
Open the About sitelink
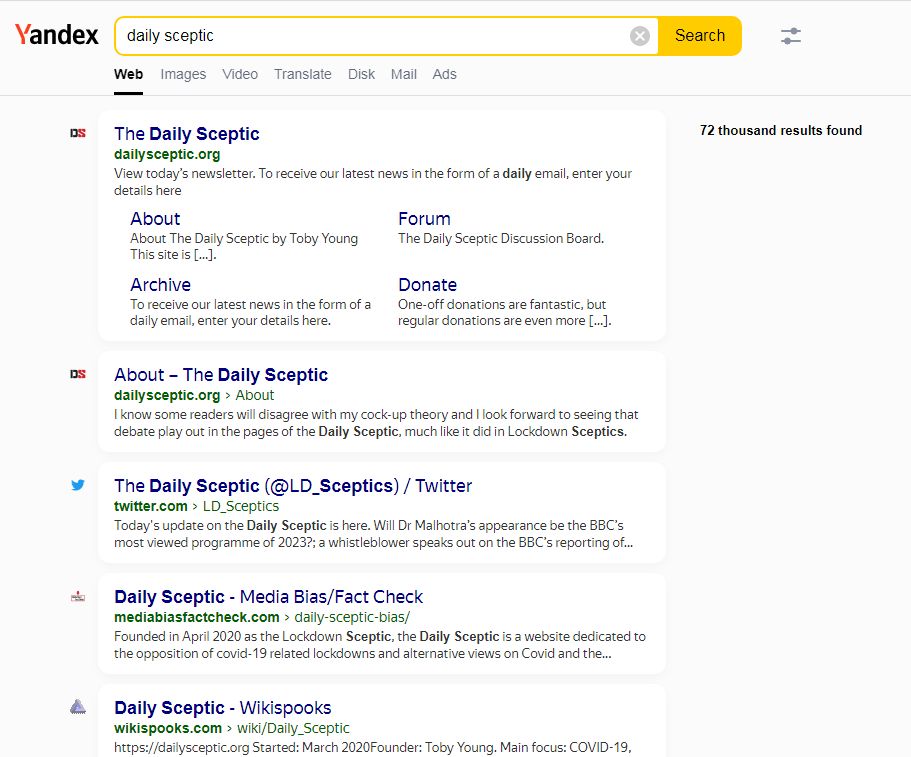coord(155,218)
